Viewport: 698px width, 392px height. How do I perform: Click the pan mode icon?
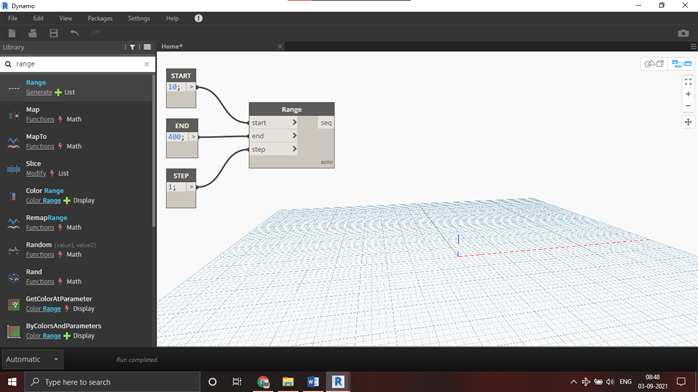click(x=688, y=122)
